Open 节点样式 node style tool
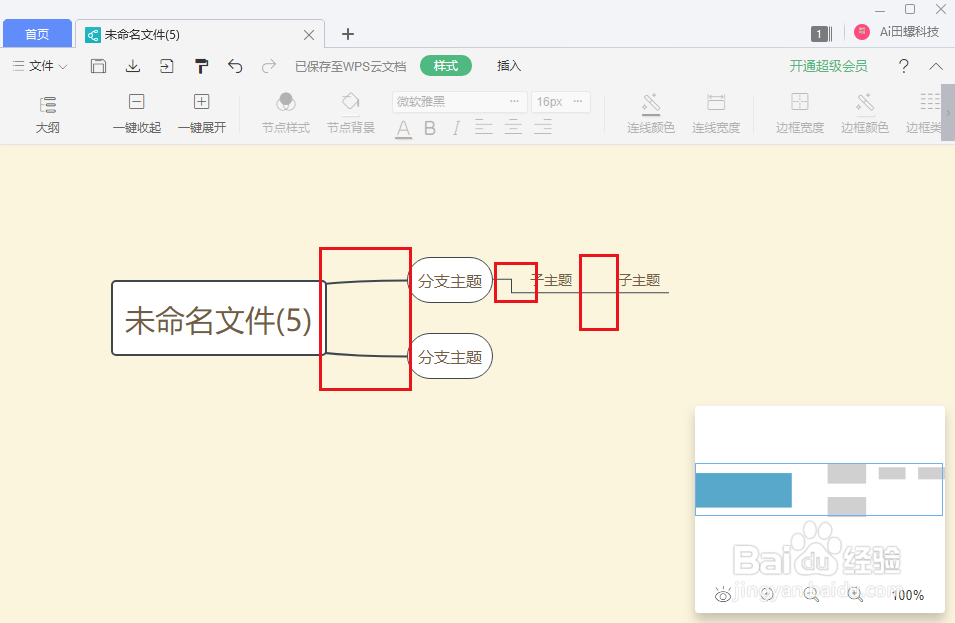 (x=284, y=112)
